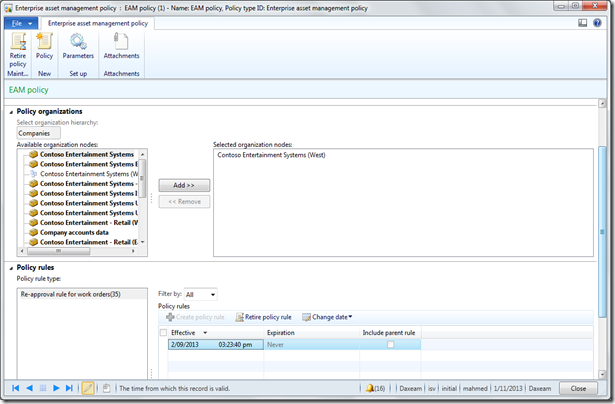Select first Contoso Entertainment Systems node

(82, 154)
